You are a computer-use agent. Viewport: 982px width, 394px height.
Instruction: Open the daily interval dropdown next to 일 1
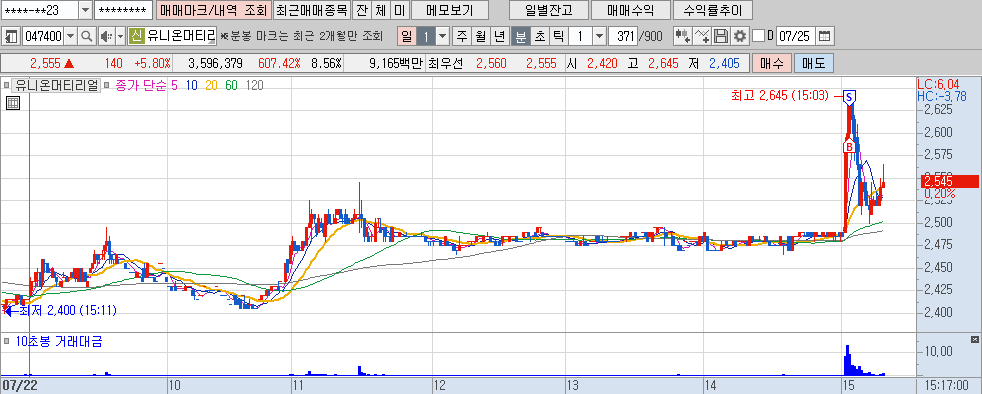pos(443,36)
